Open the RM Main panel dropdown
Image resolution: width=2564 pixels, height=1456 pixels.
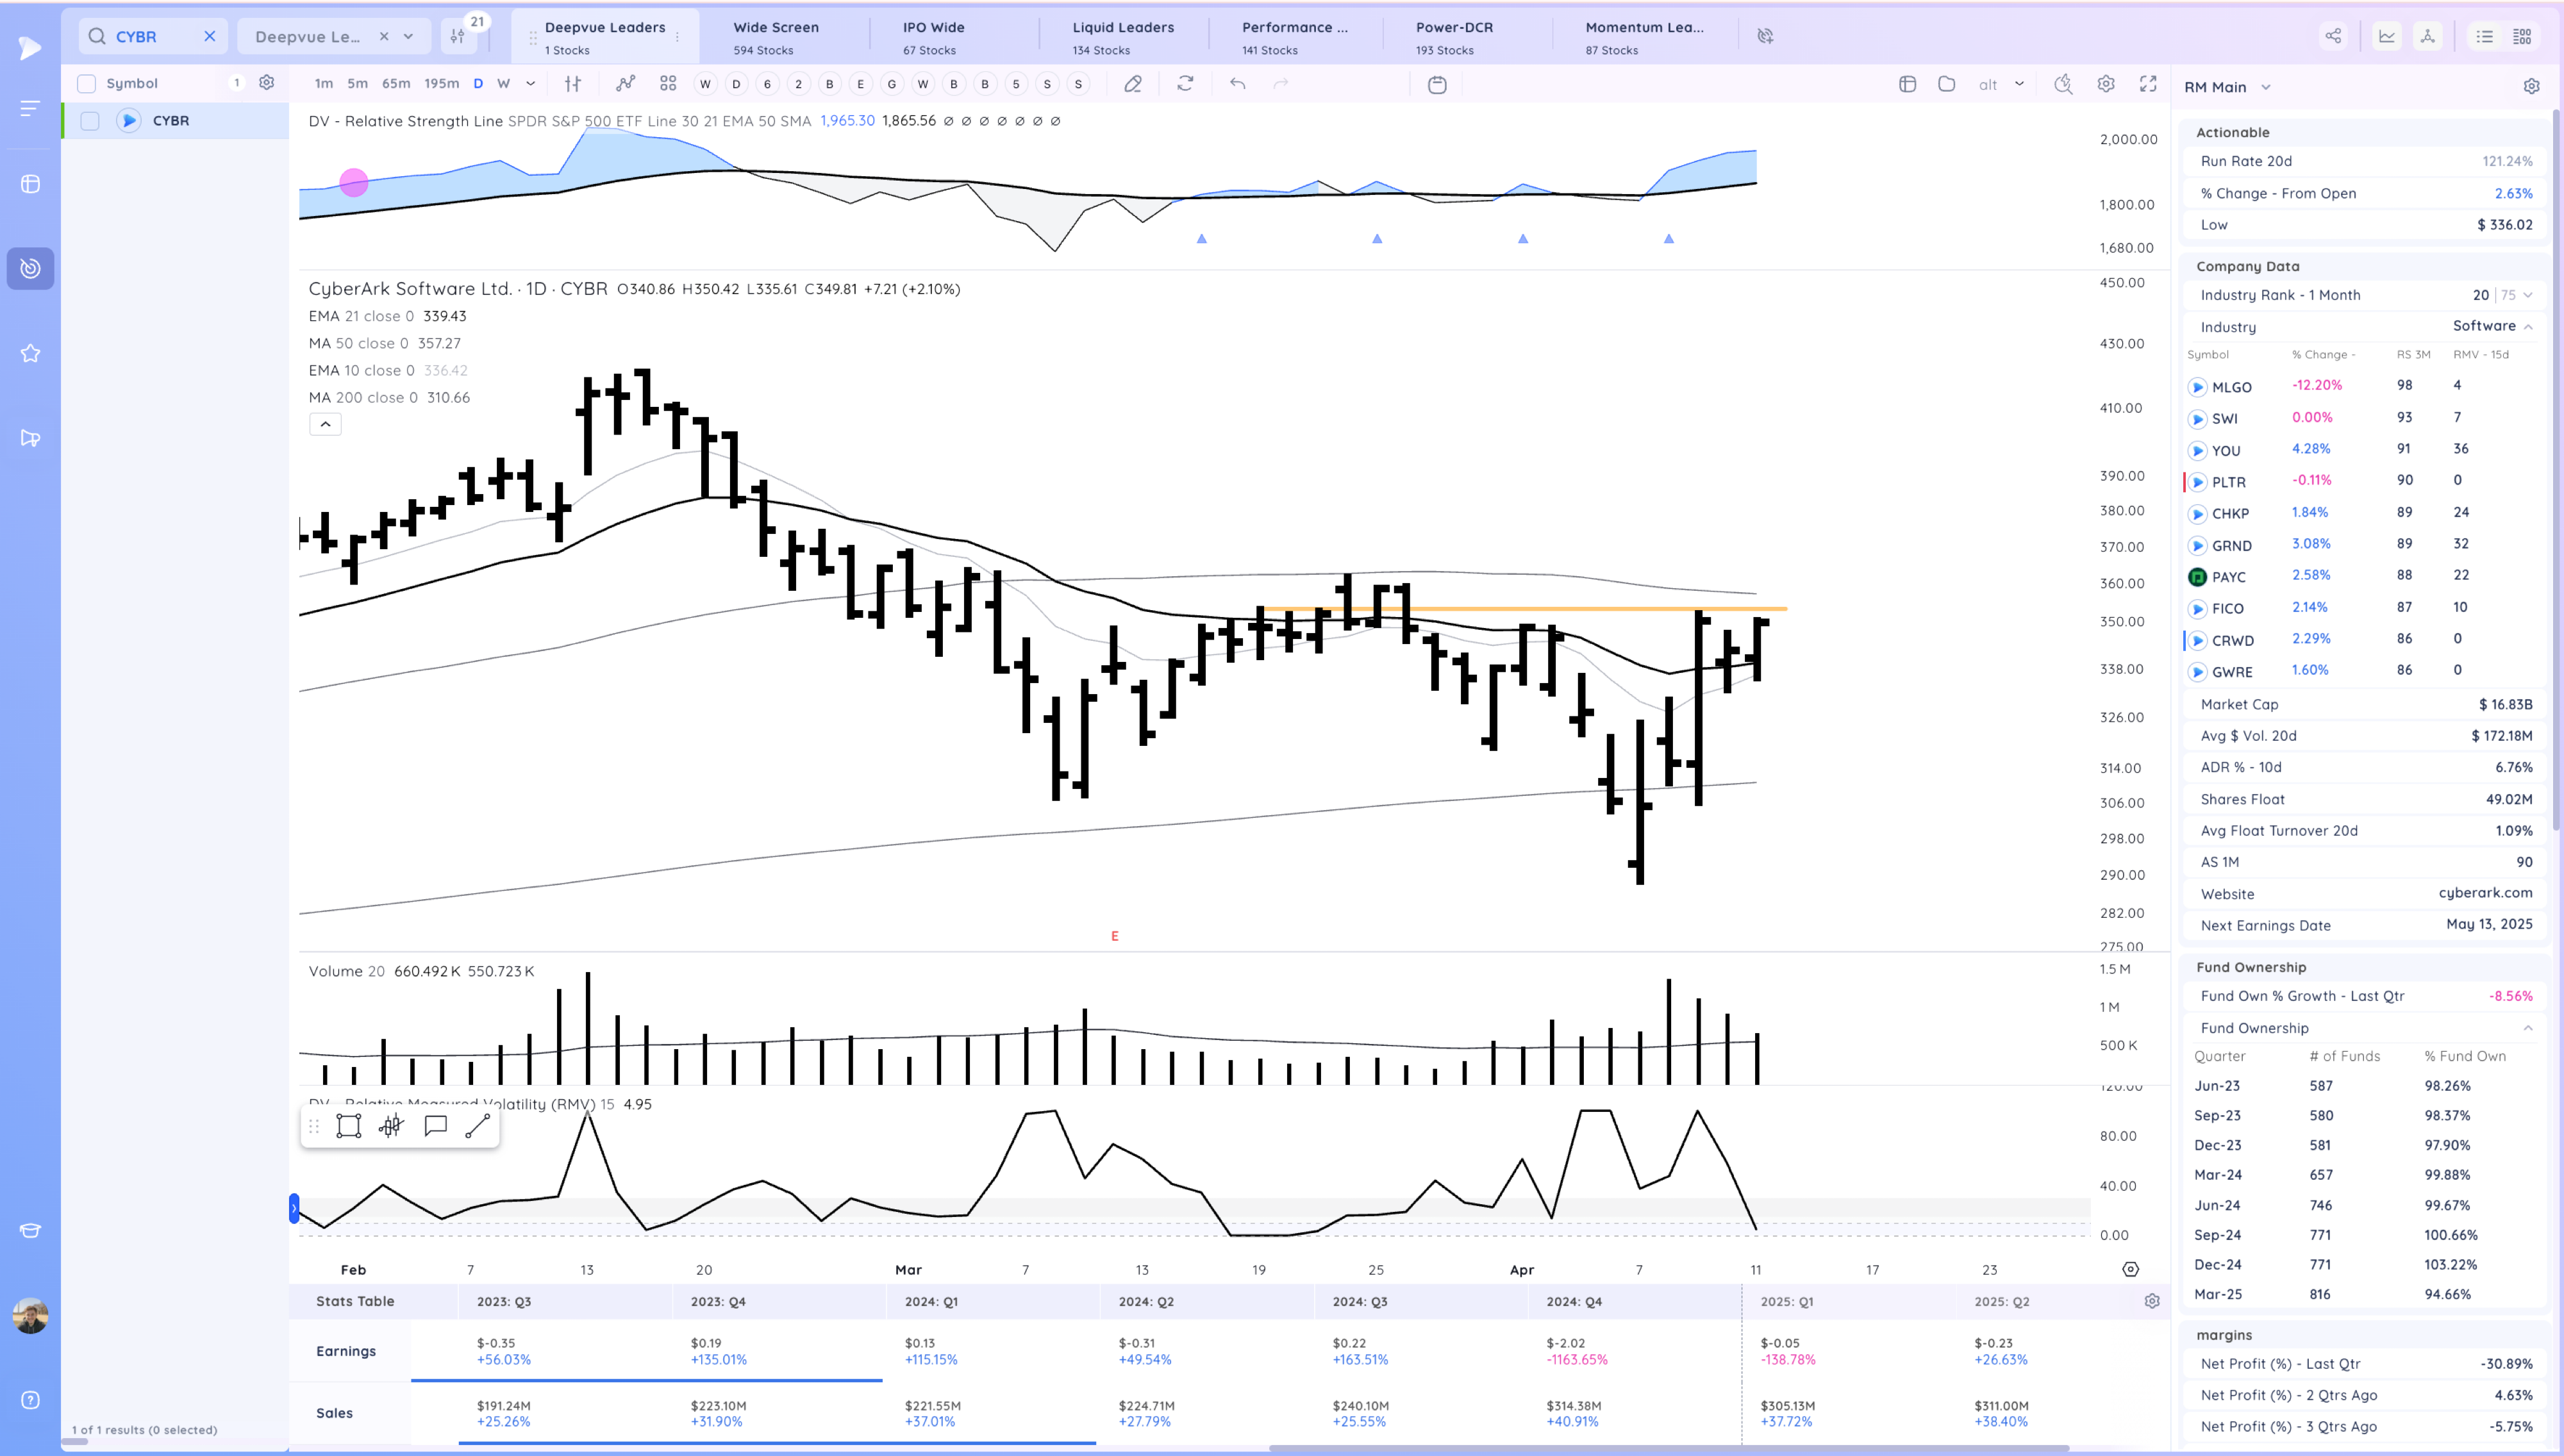click(x=2266, y=87)
